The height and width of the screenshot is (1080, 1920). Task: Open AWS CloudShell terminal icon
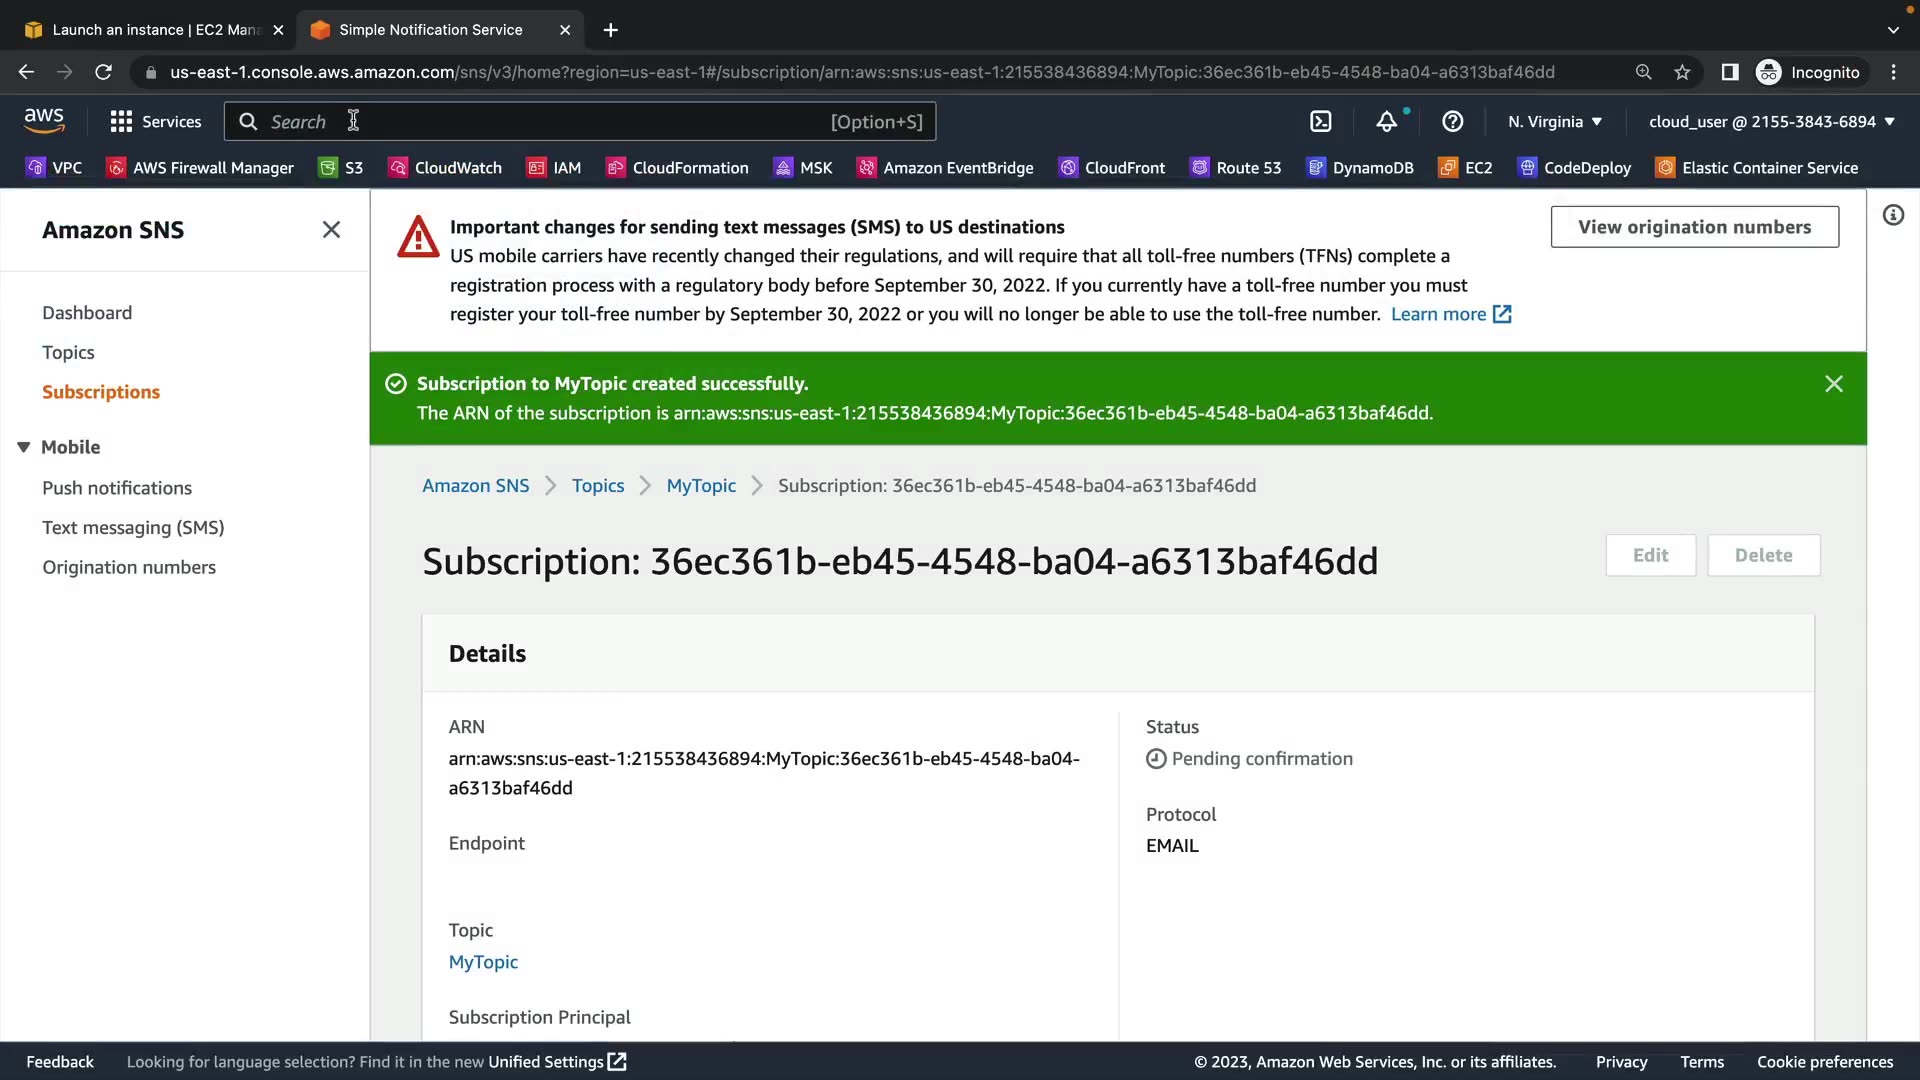(x=1321, y=122)
